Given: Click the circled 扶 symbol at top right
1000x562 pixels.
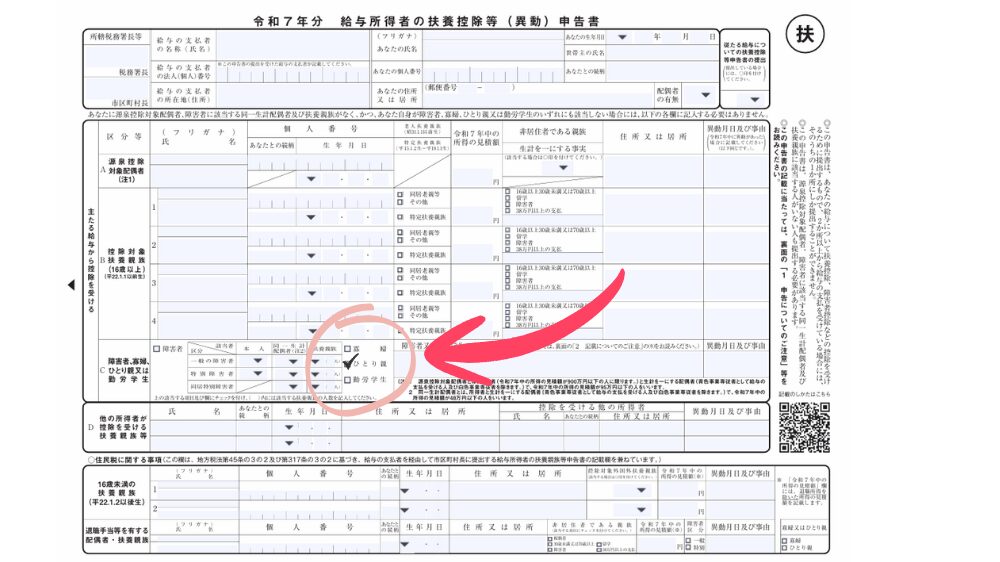Looking at the screenshot, I should pos(803,32).
